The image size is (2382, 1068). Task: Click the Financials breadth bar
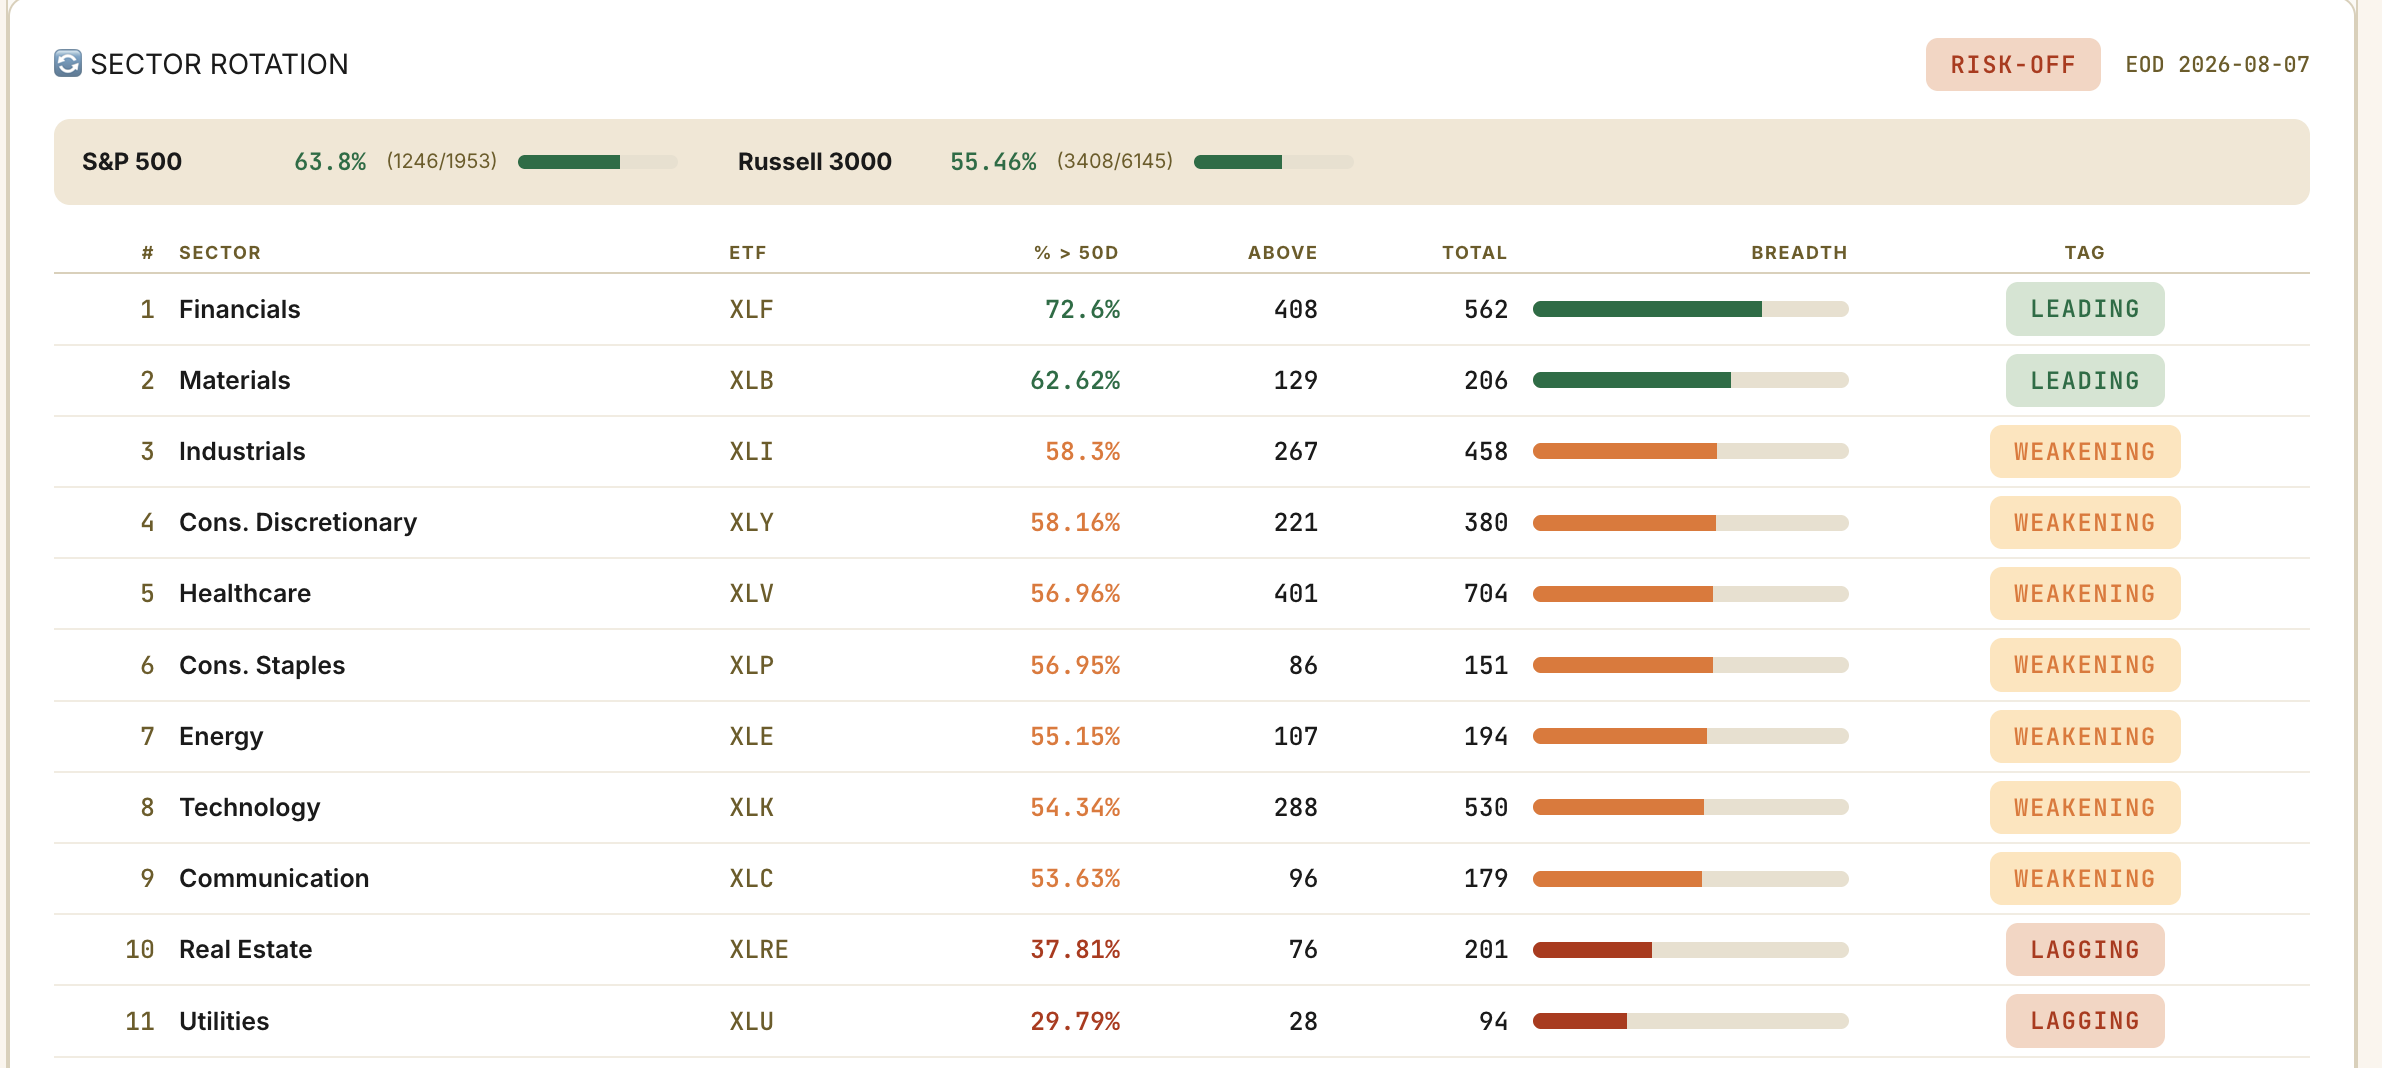(1691, 310)
